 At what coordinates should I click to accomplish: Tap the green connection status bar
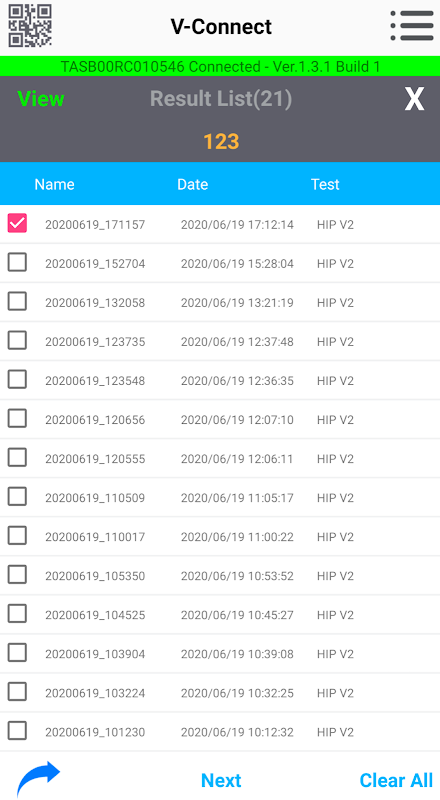[x=220, y=66]
